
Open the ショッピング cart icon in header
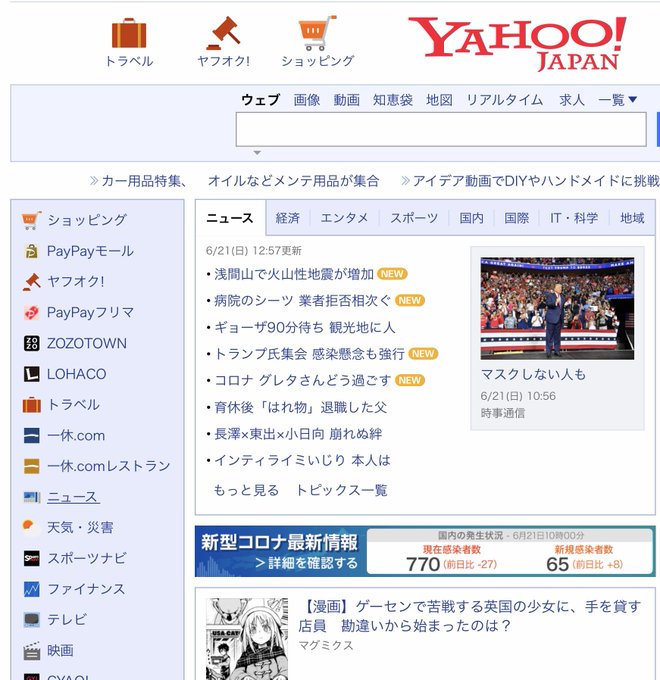(317, 33)
